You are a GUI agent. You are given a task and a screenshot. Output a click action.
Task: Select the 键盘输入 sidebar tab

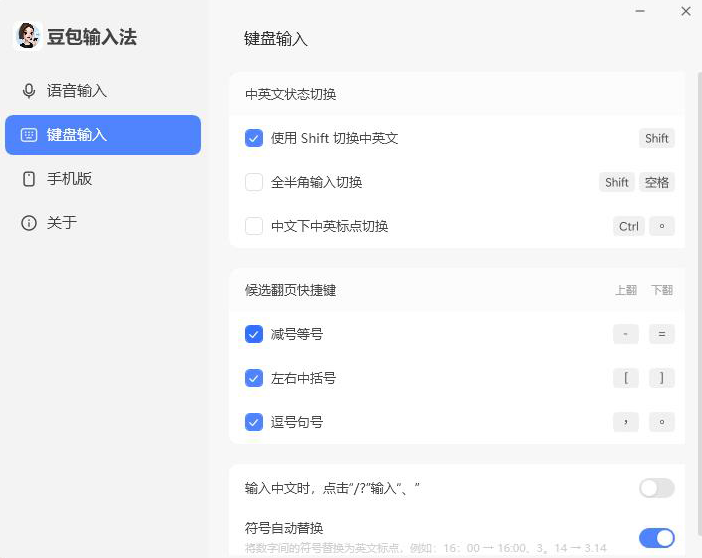click(103, 135)
